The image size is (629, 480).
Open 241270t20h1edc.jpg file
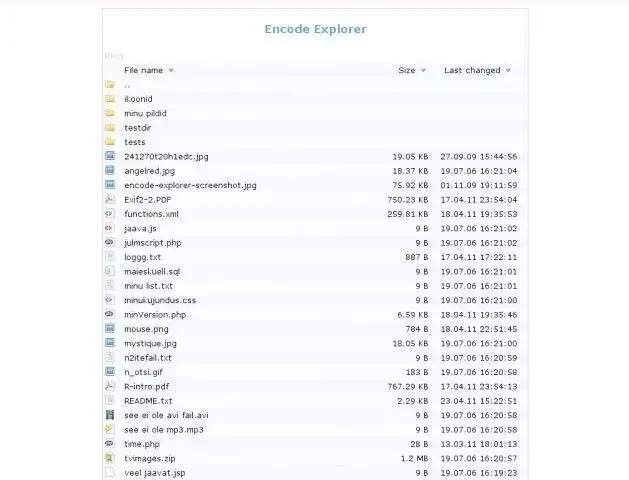(166, 156)
